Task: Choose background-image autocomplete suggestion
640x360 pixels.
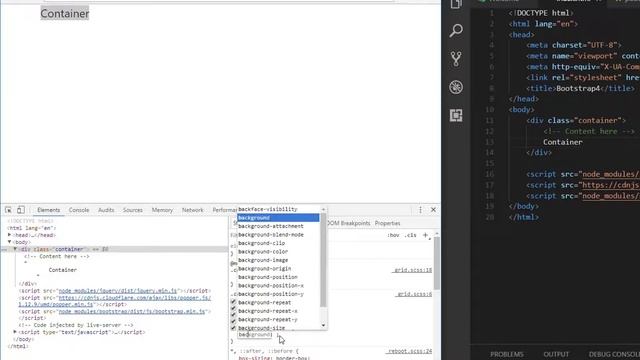Action: 278,260
